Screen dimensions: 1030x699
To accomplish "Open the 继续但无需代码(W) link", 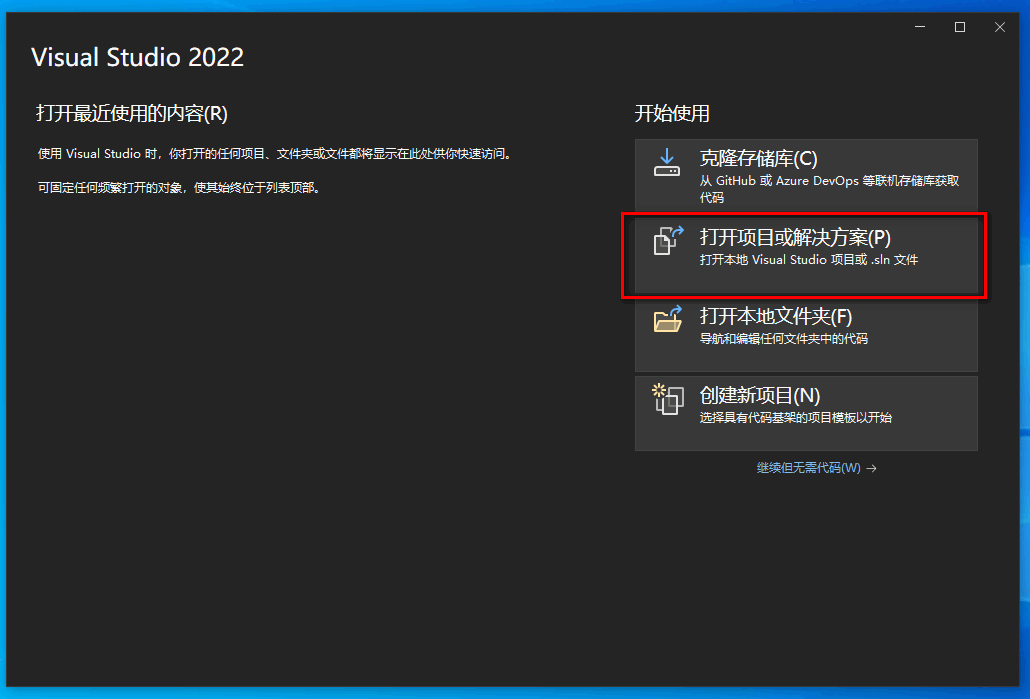I will tap(805, 467).
